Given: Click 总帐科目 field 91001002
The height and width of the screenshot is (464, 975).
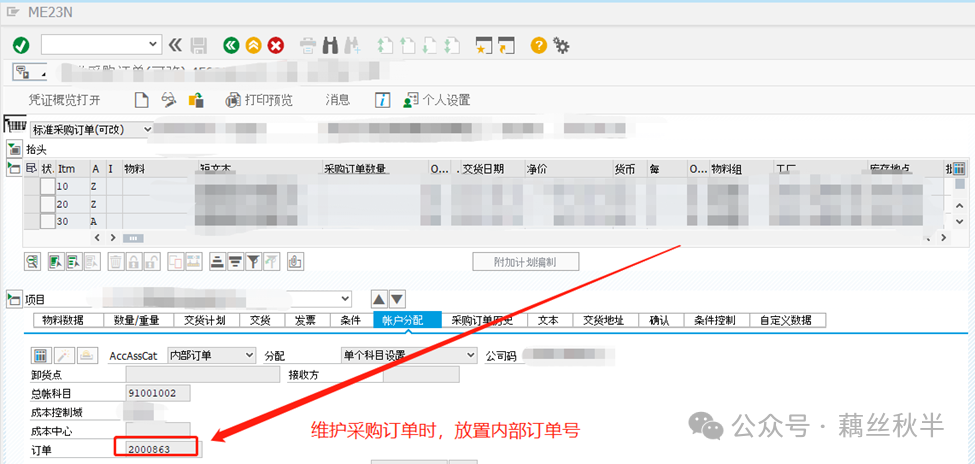Looking at the screenshot, I should 158,393.
